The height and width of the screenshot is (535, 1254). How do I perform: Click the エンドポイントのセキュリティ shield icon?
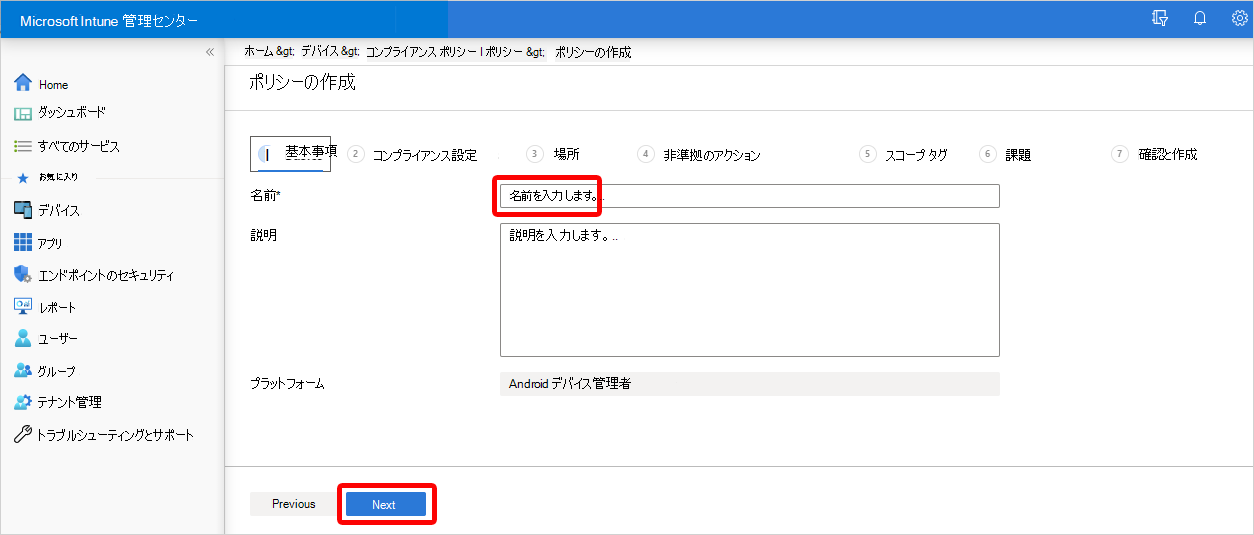coord(23,274)
